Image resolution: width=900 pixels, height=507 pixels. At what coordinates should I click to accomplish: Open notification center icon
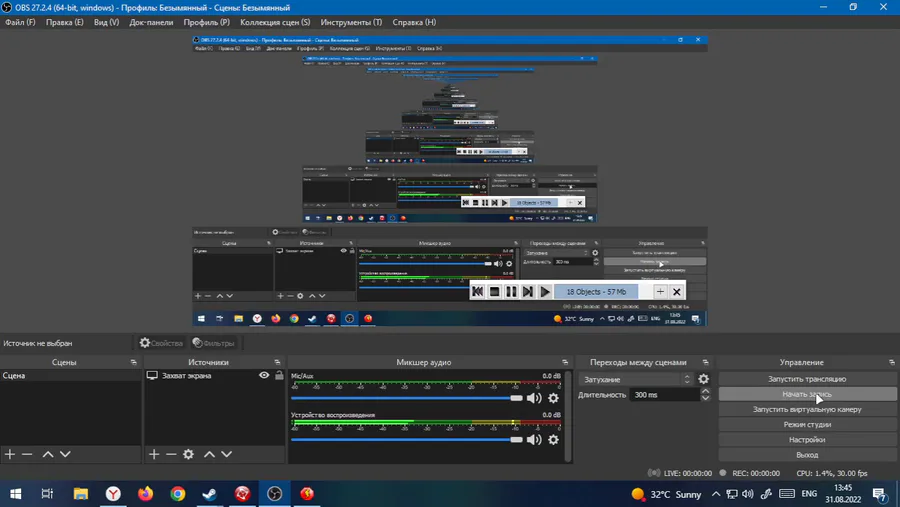[x=879, y=494]
